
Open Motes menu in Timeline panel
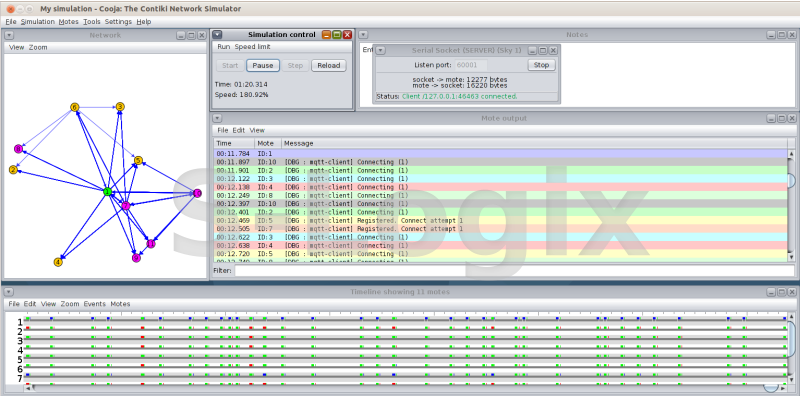click(120, 304)
